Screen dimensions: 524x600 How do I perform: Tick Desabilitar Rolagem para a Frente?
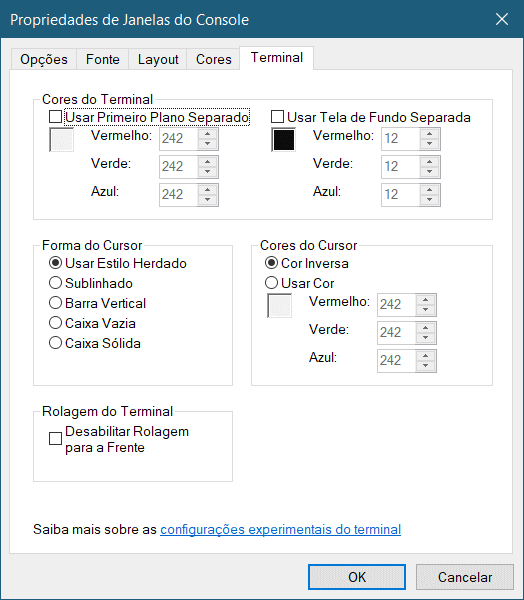coord(56,439)
